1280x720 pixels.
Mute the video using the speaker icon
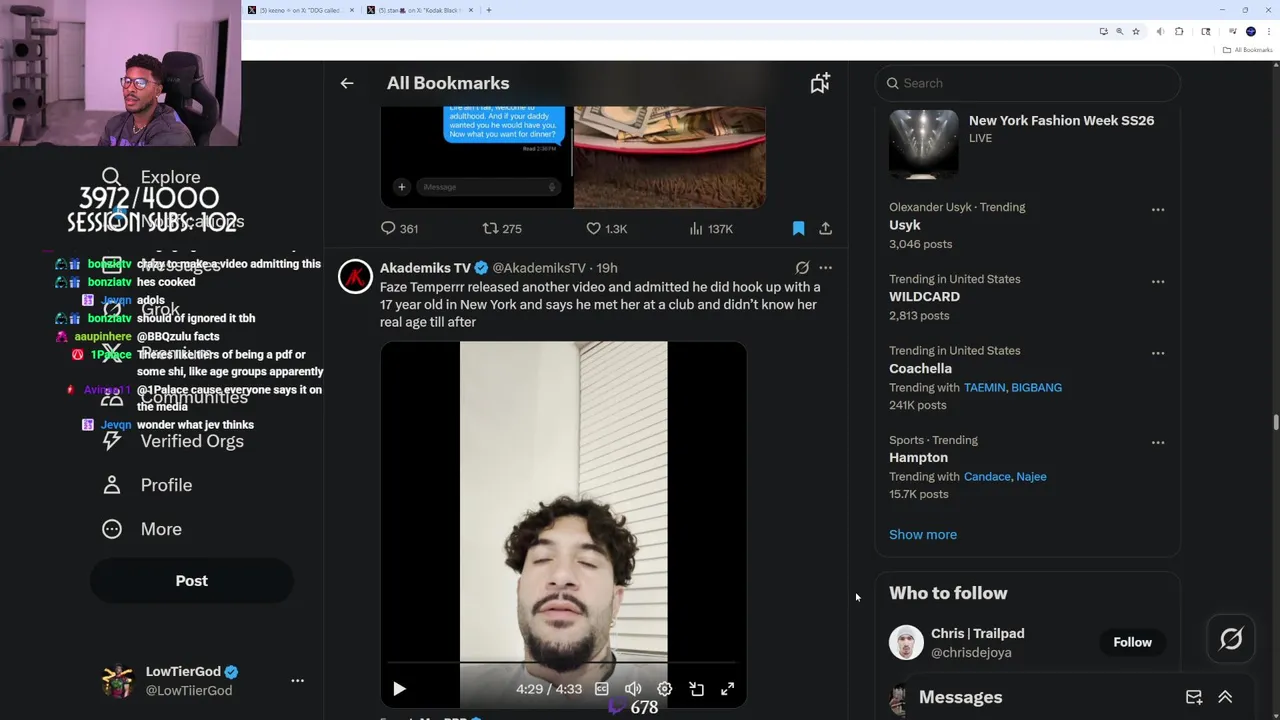click(x=633, y=689)
